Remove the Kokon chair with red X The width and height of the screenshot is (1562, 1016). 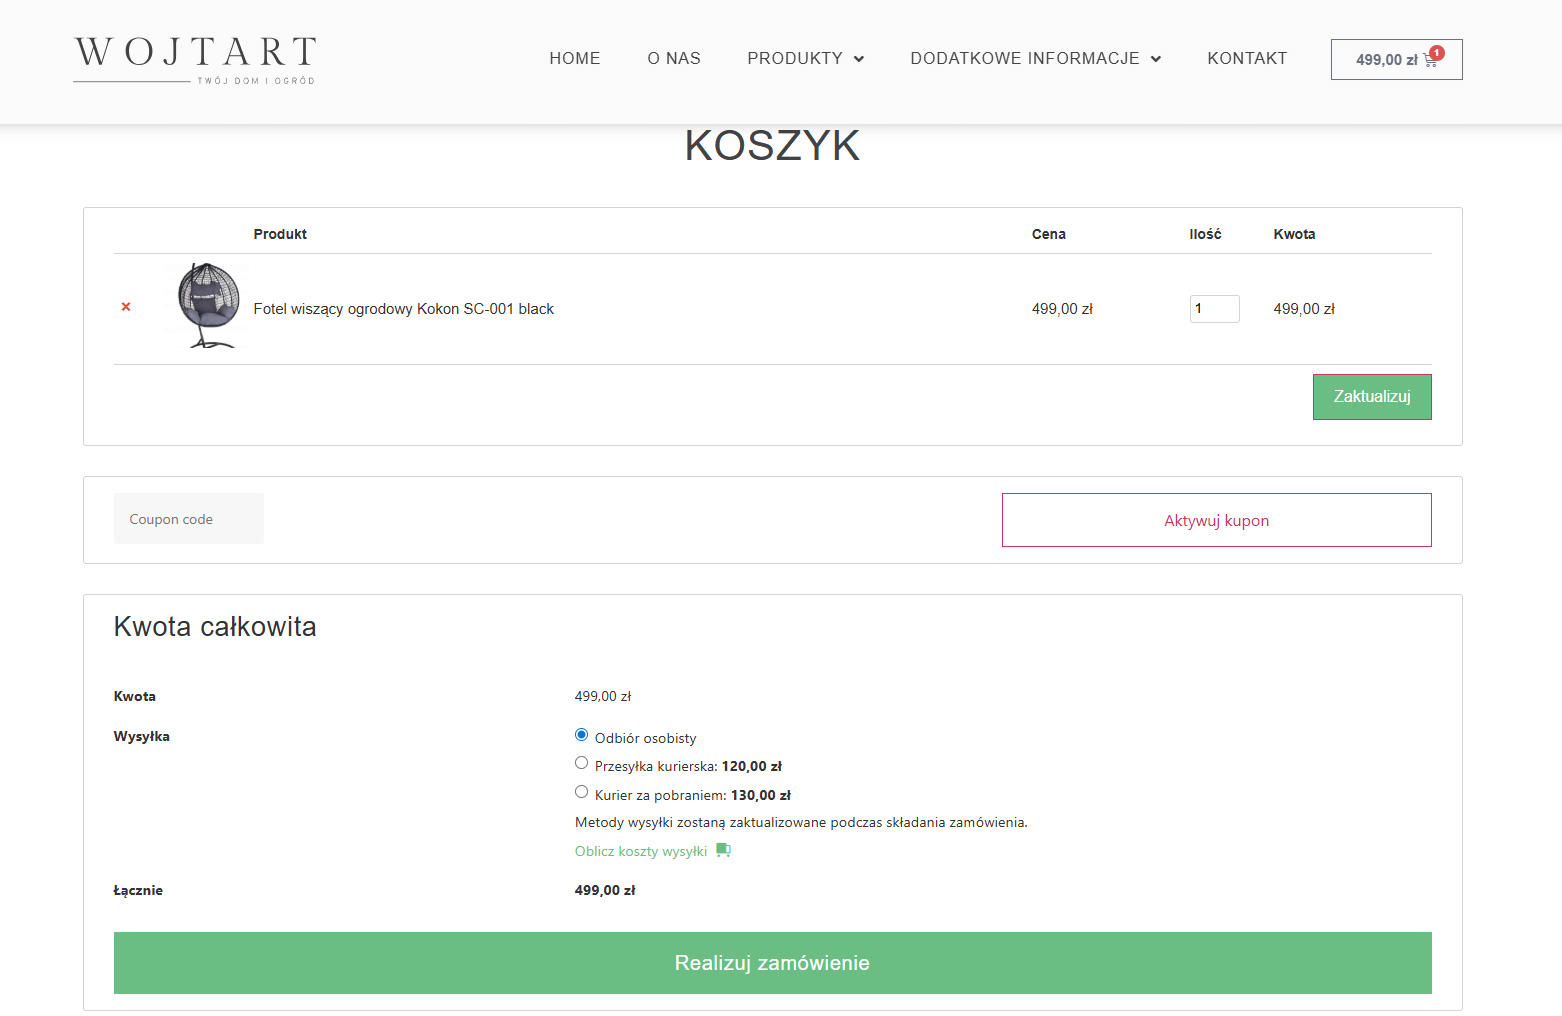(x=126, y=307)
